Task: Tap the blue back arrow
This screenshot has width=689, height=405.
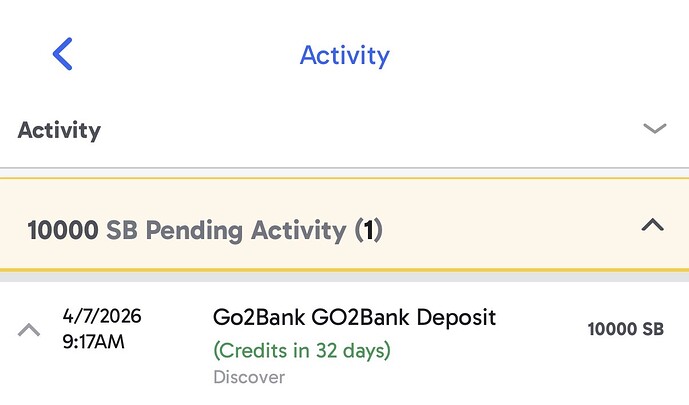Action: pyautogui.click(x=63, y=53)
